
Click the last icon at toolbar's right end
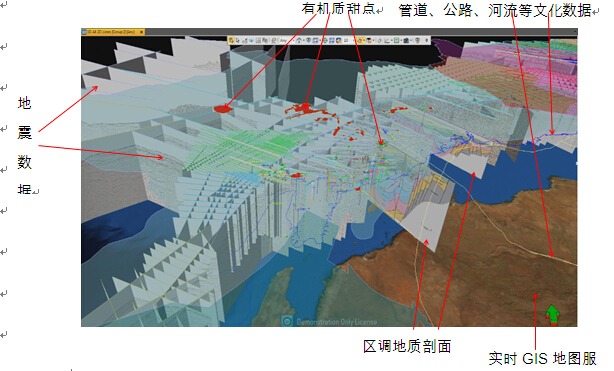[x=427, y=40]
